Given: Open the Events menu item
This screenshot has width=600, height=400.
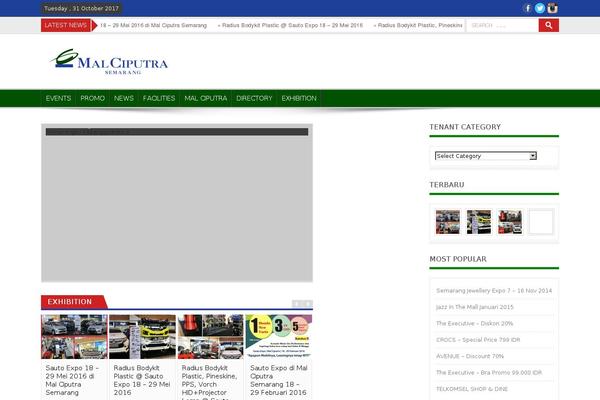Looking at the screenshot, I should pos(58,98).
